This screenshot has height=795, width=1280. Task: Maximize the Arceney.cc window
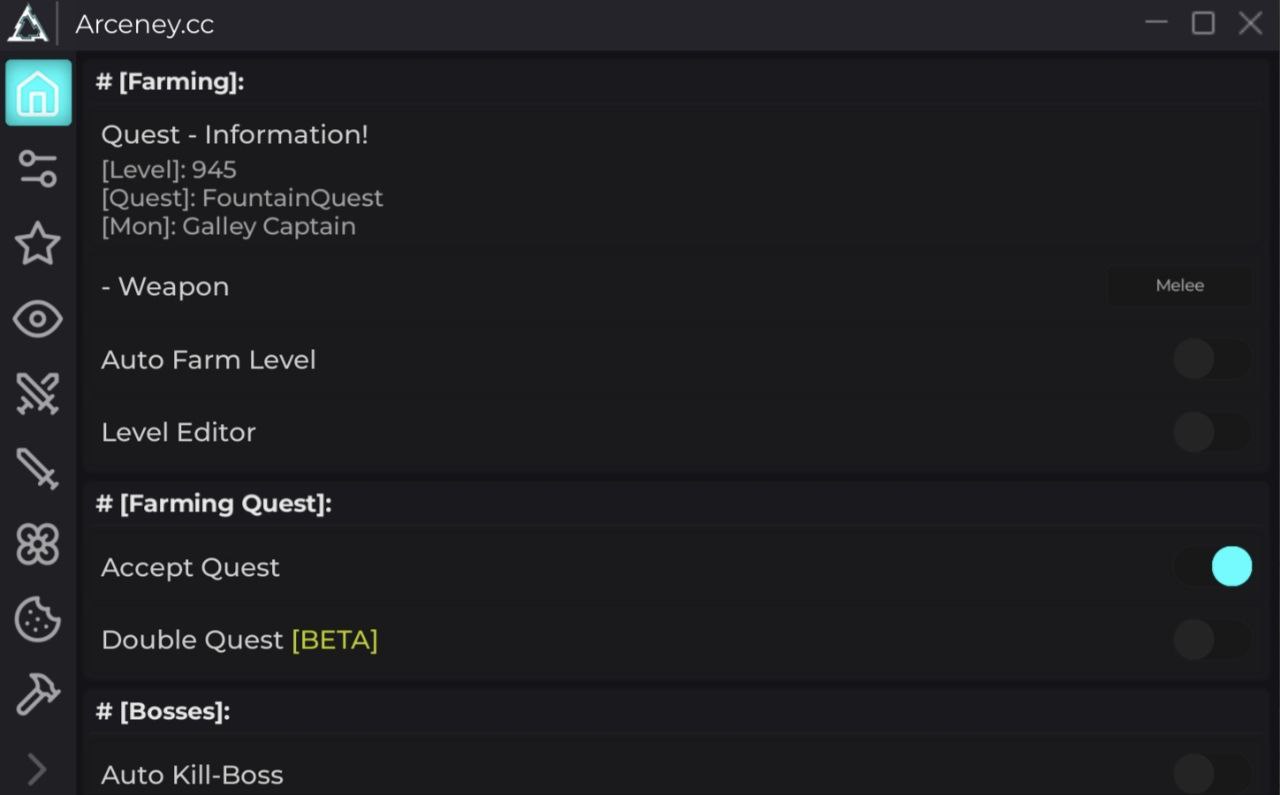[x=1203, y=23]
